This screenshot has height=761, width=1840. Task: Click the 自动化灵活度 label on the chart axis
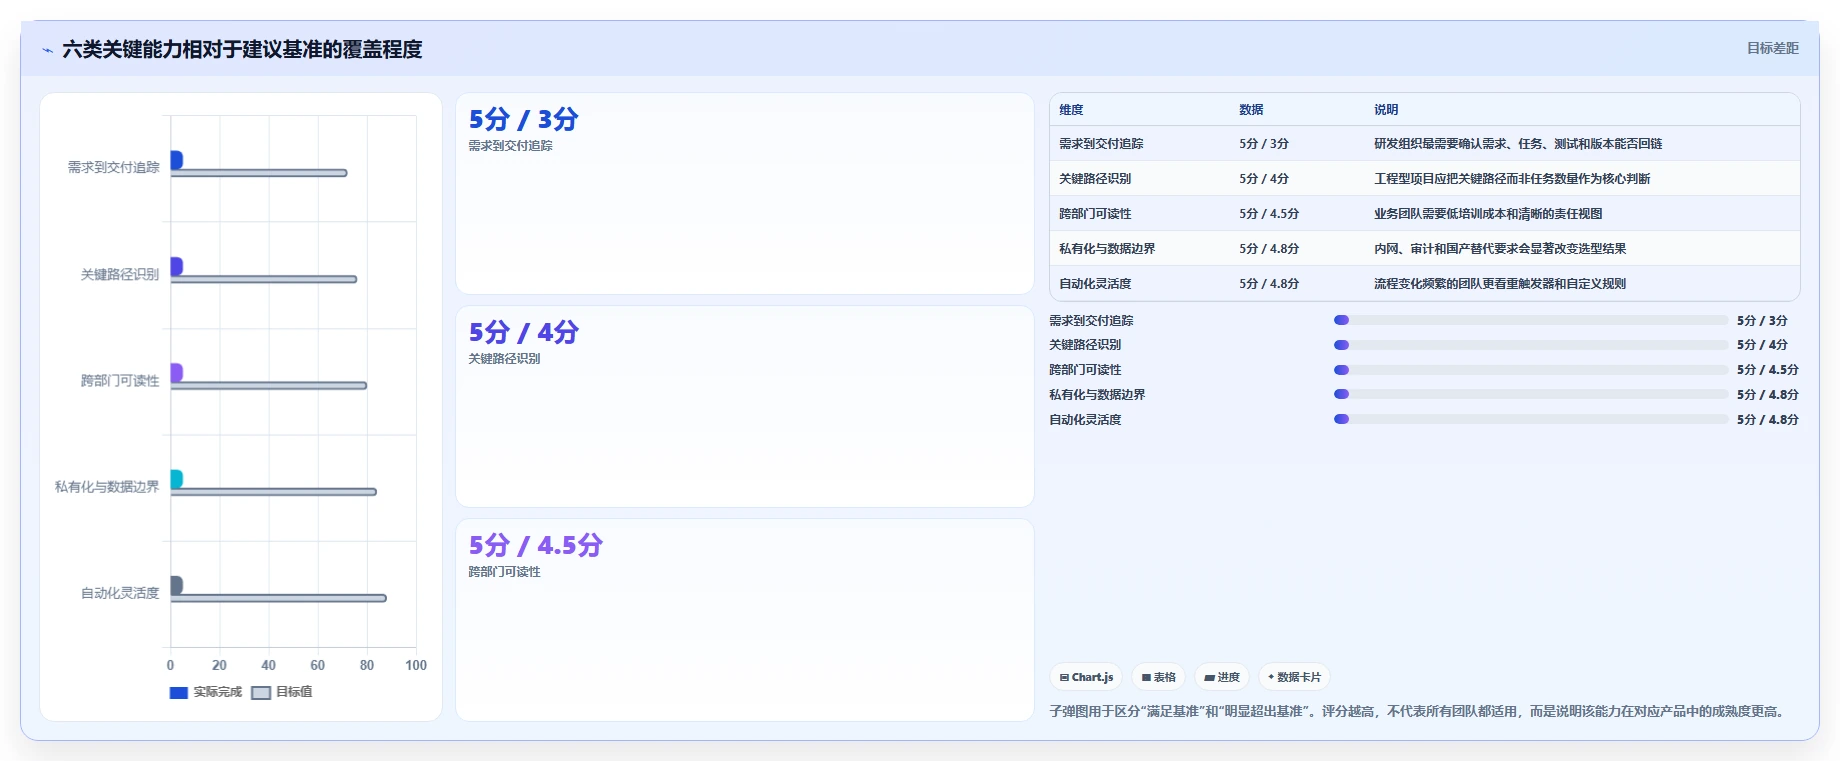(x=120, y=593)
